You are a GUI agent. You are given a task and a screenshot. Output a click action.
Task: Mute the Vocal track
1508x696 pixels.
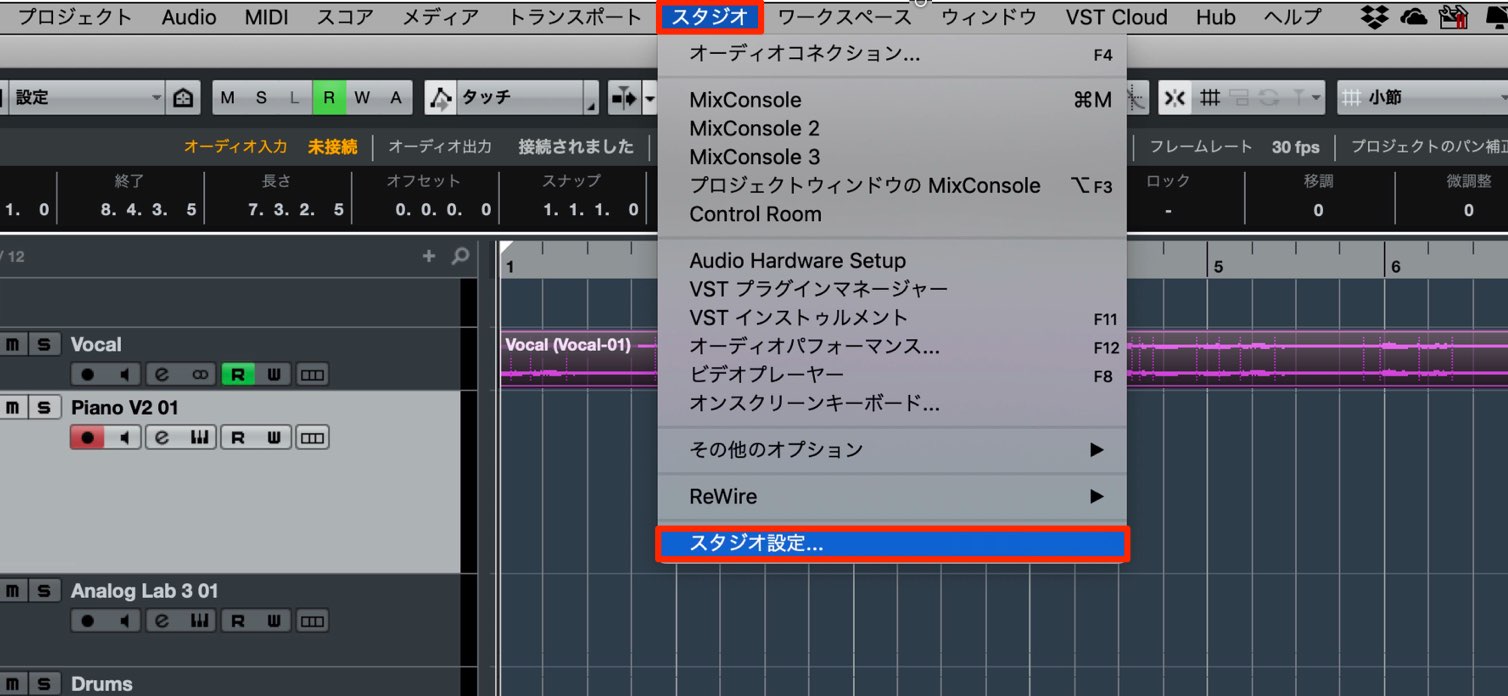[x=13, y=344]
